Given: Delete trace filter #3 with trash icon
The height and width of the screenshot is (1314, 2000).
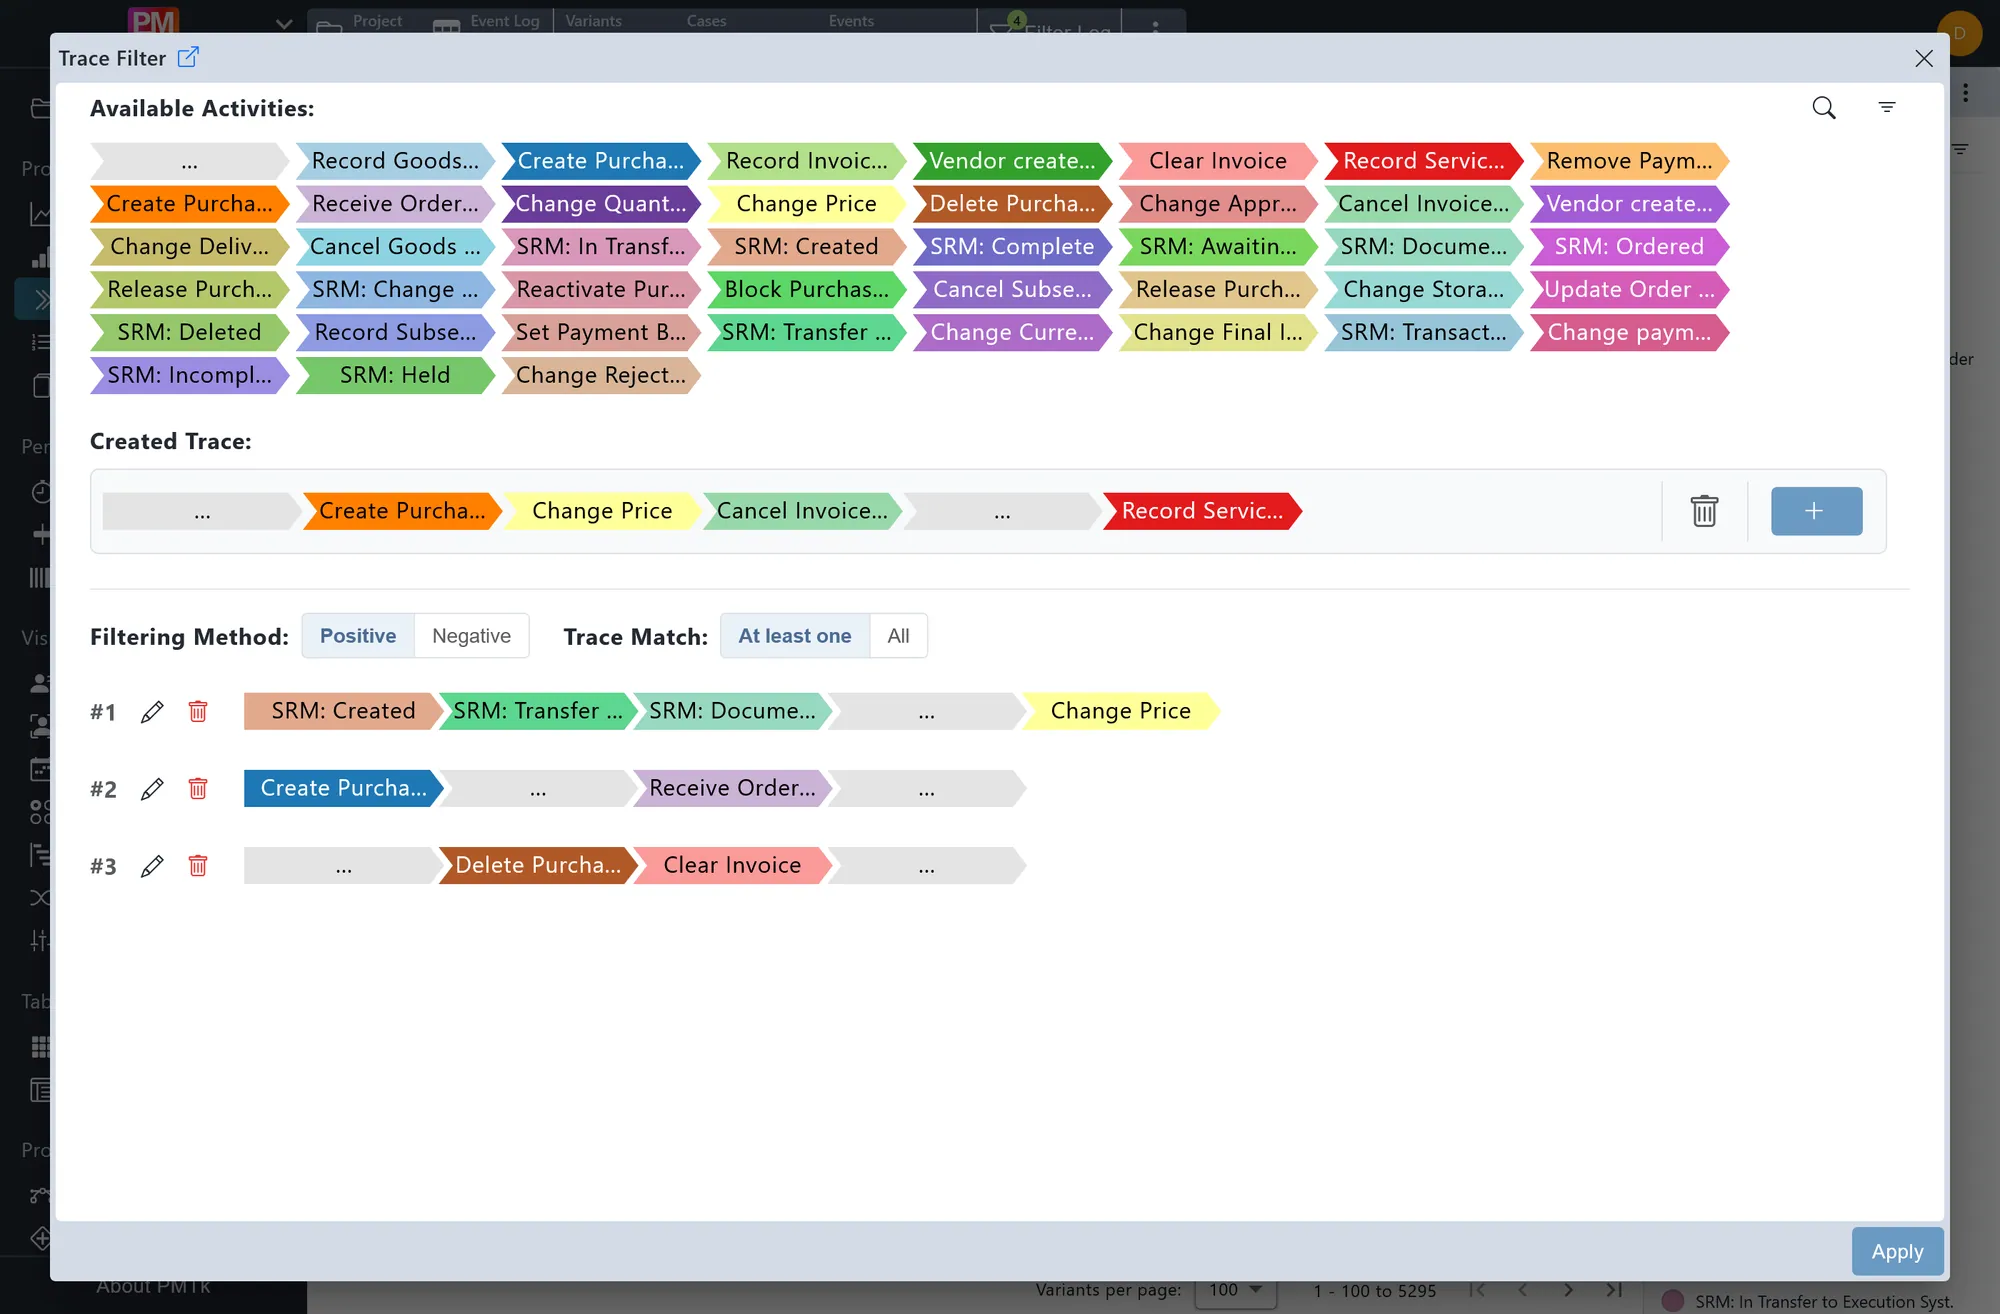Looking at the screenshot, I should click(198, 865).
